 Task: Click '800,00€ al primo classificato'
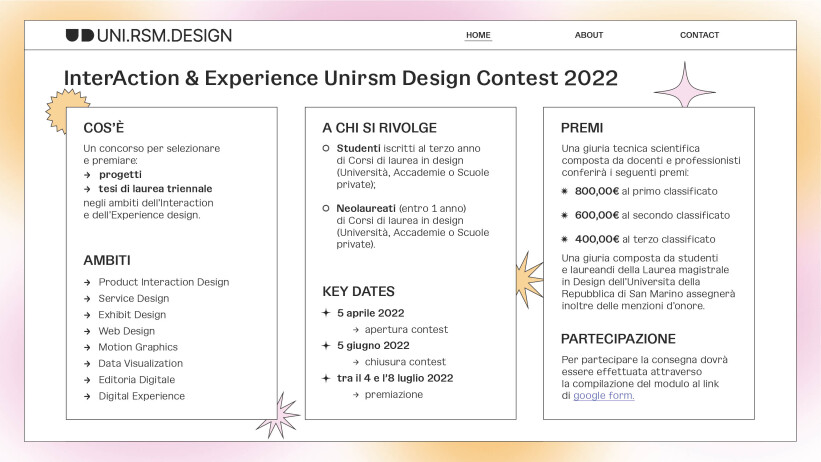click(646, 191)
